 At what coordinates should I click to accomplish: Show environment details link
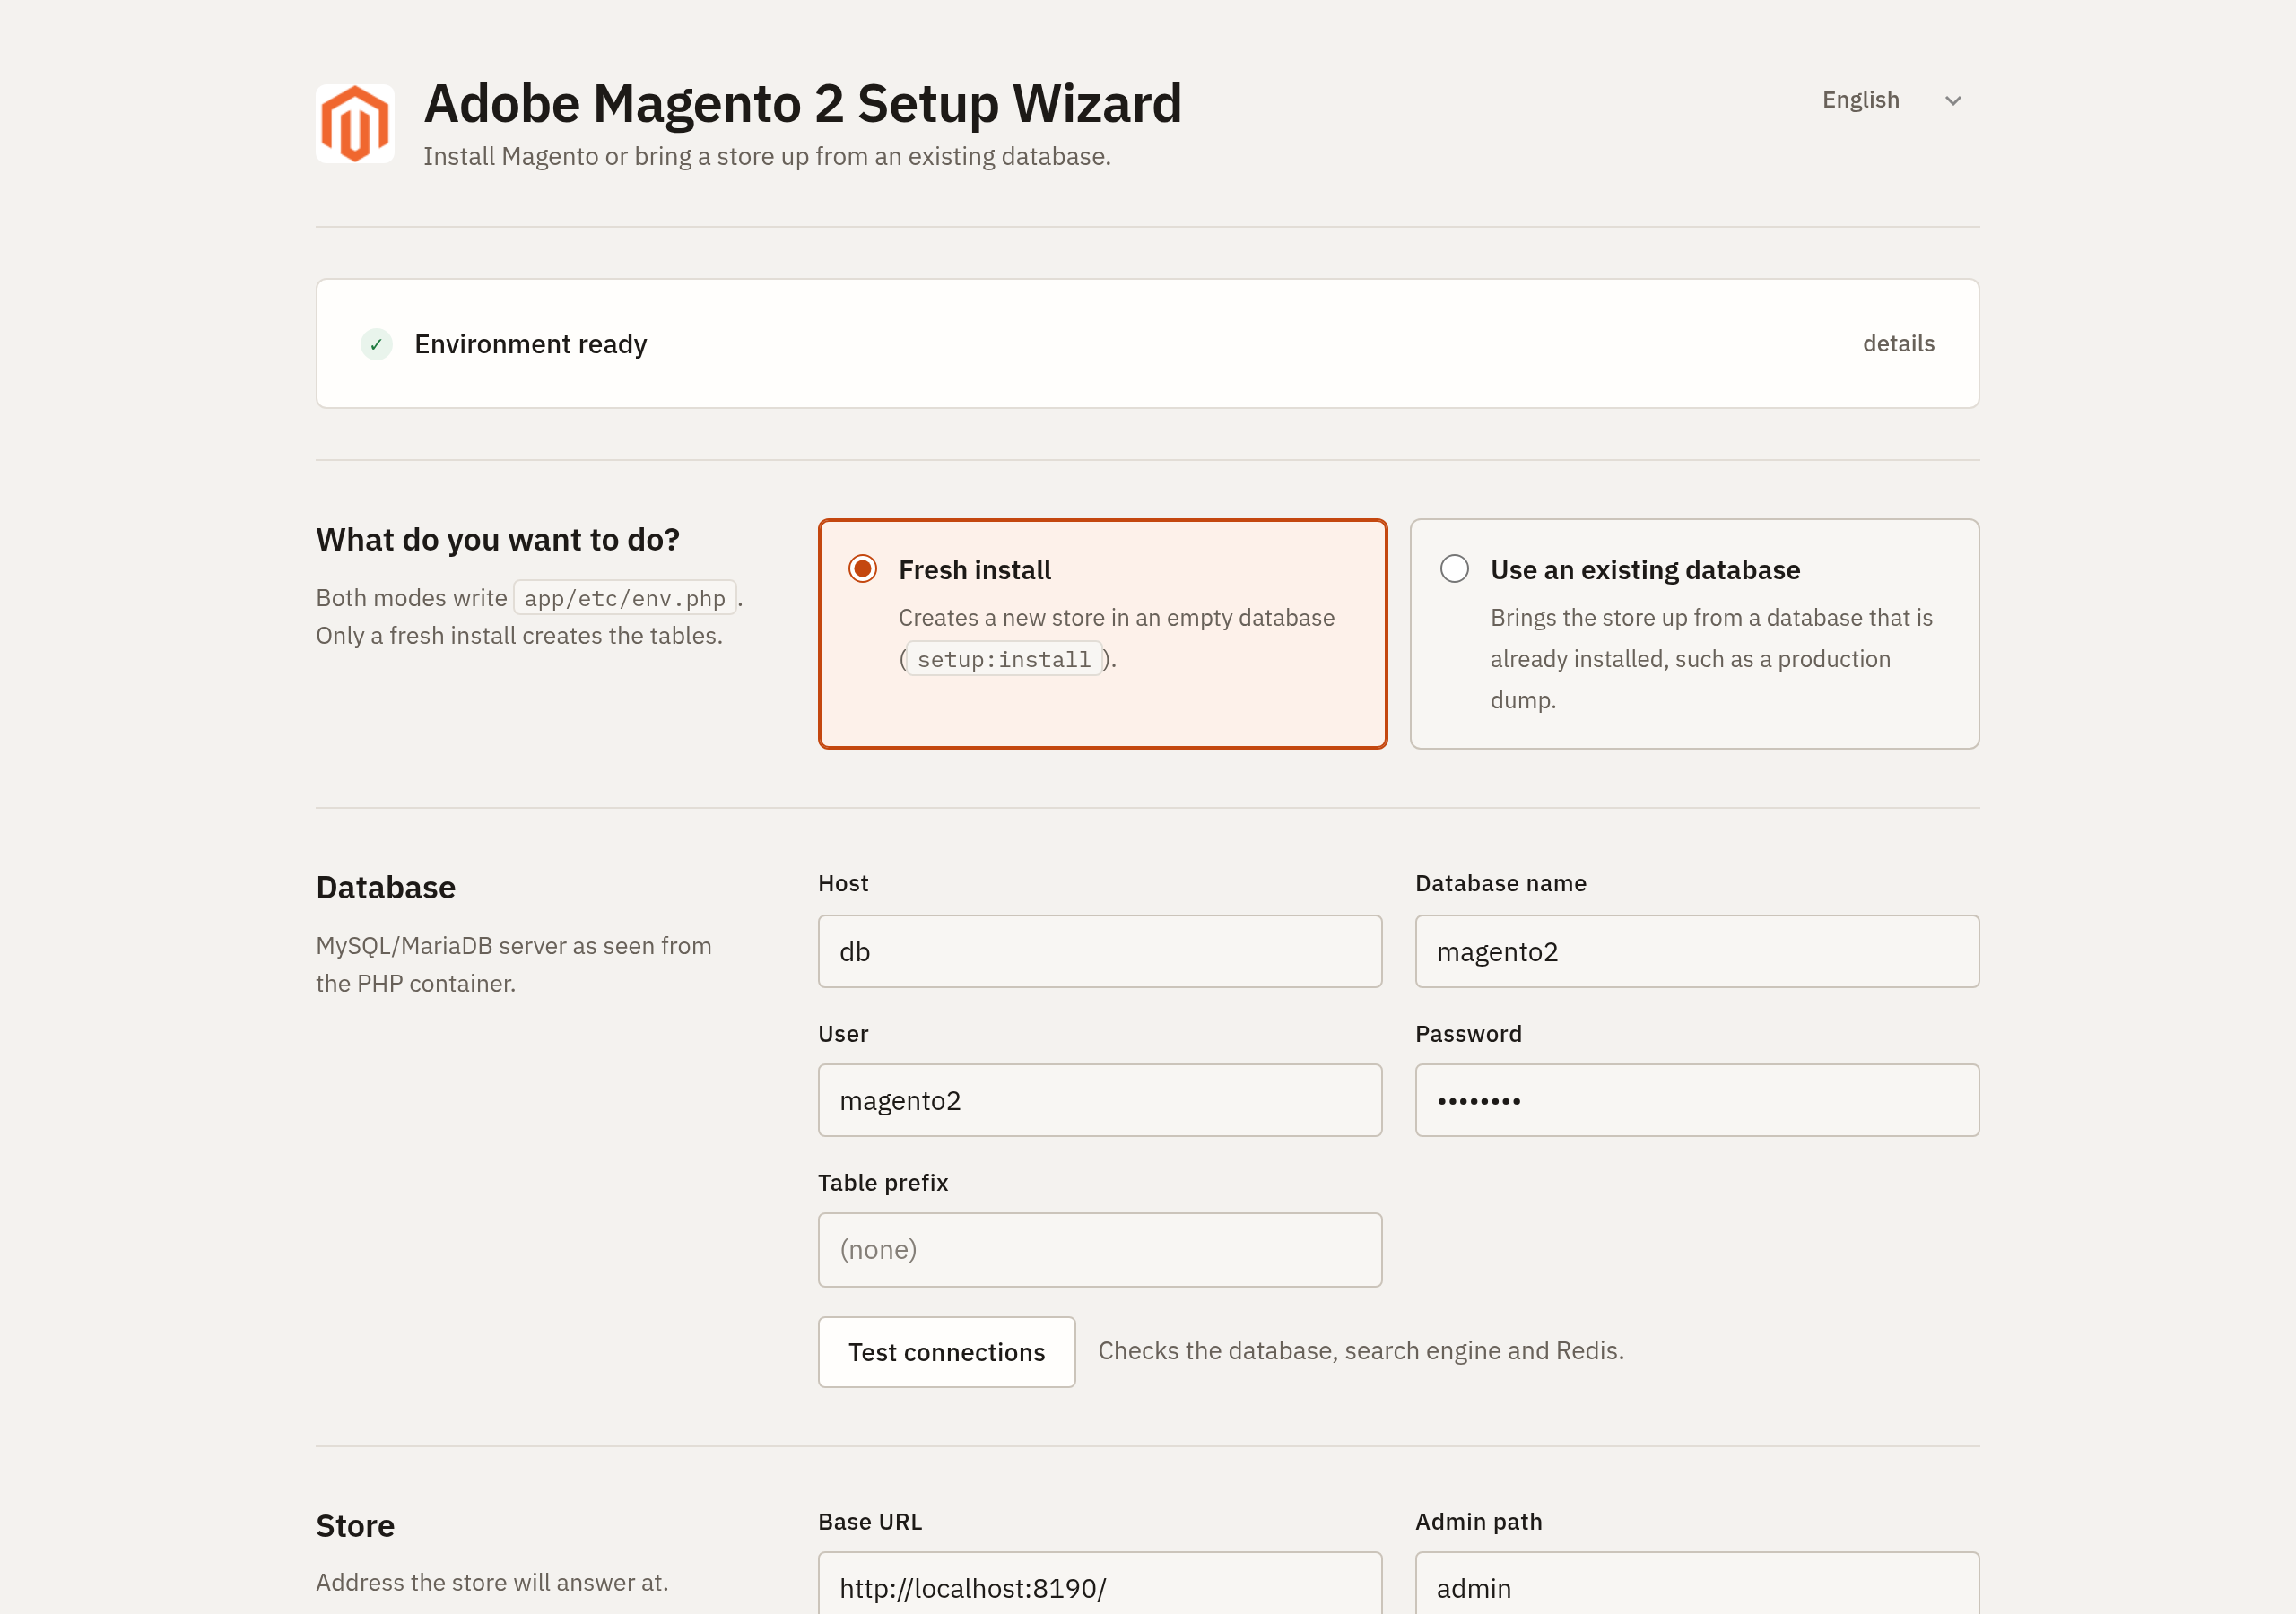pos(1898,344)
